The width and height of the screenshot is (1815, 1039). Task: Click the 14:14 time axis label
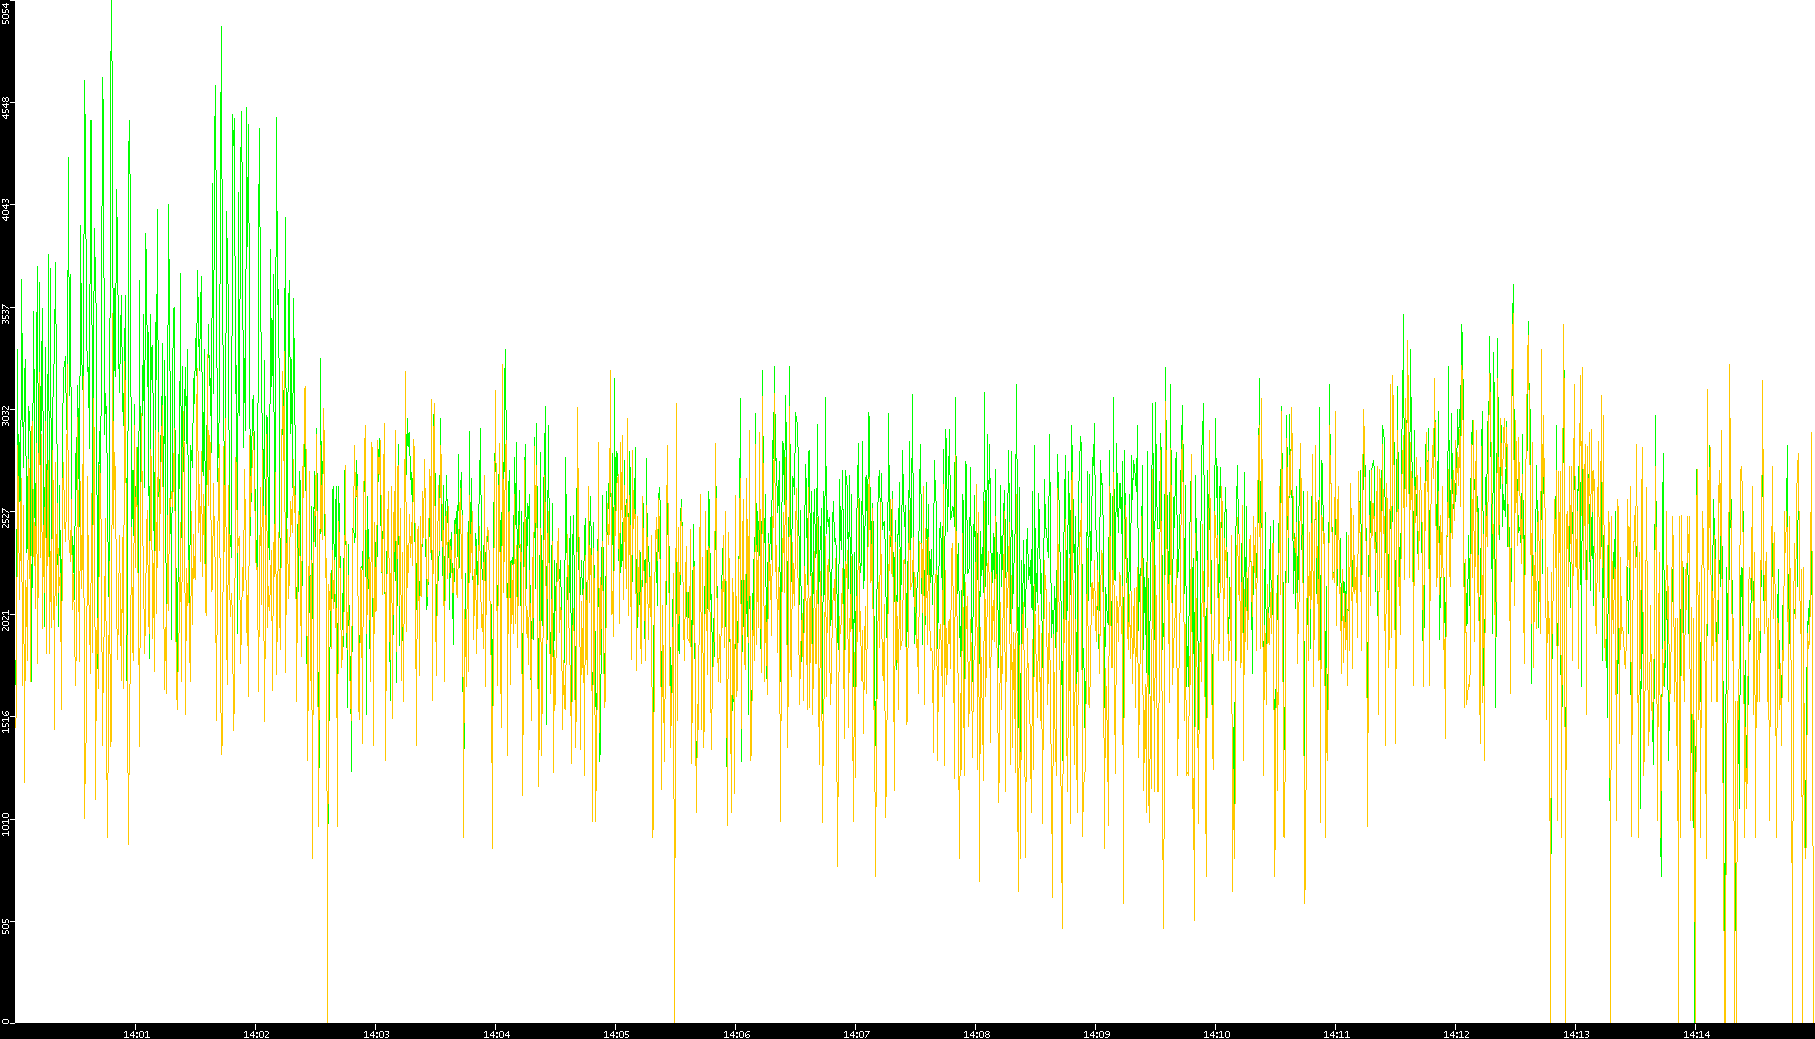coord(1696,1033)
